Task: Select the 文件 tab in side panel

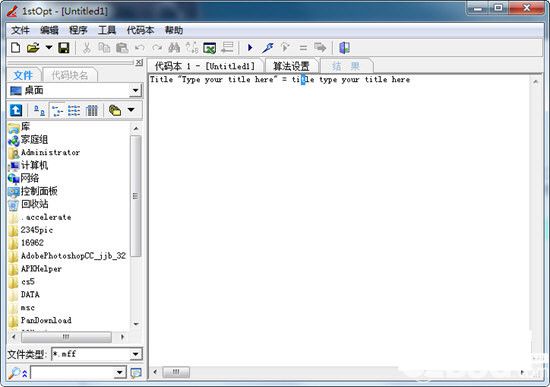Action: point(23,75)
